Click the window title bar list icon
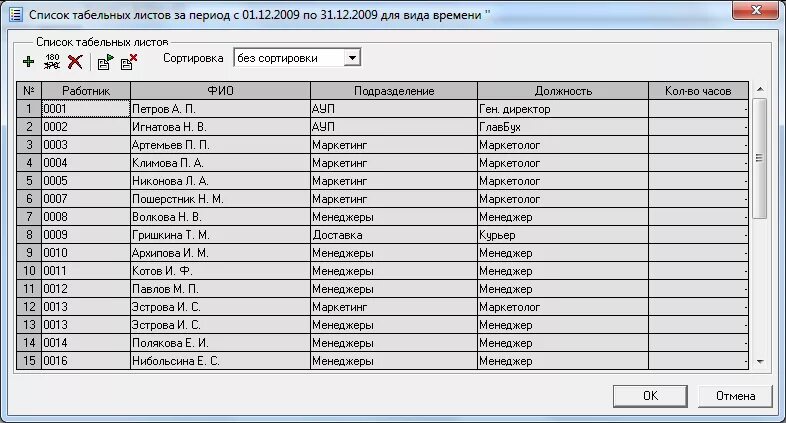Image resolution: width=786 pixels, height=423 pixels. click(x=16, y=15)
